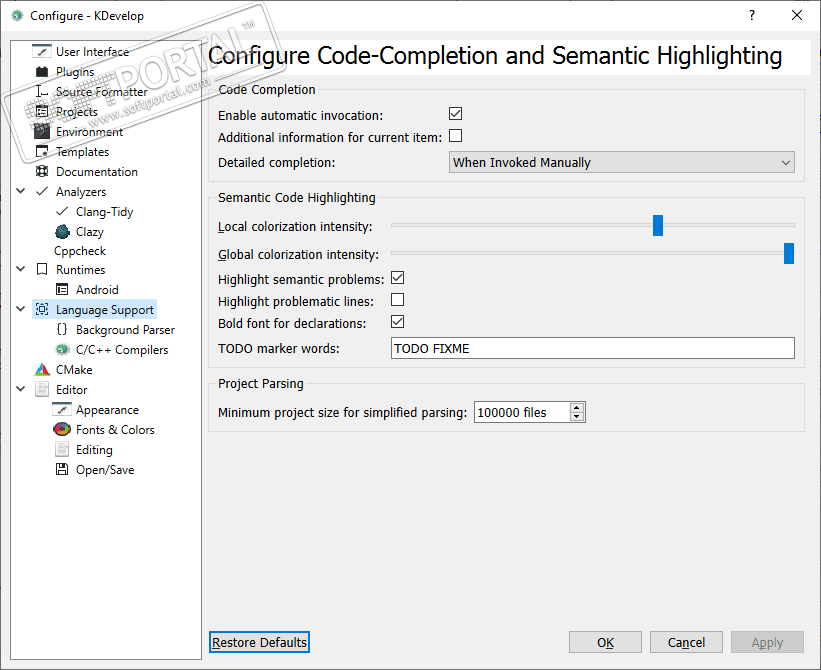Collapse the Editor tree section
Image resolution: width=821 pixels, height=670 pixels.
tap(20, 389)
